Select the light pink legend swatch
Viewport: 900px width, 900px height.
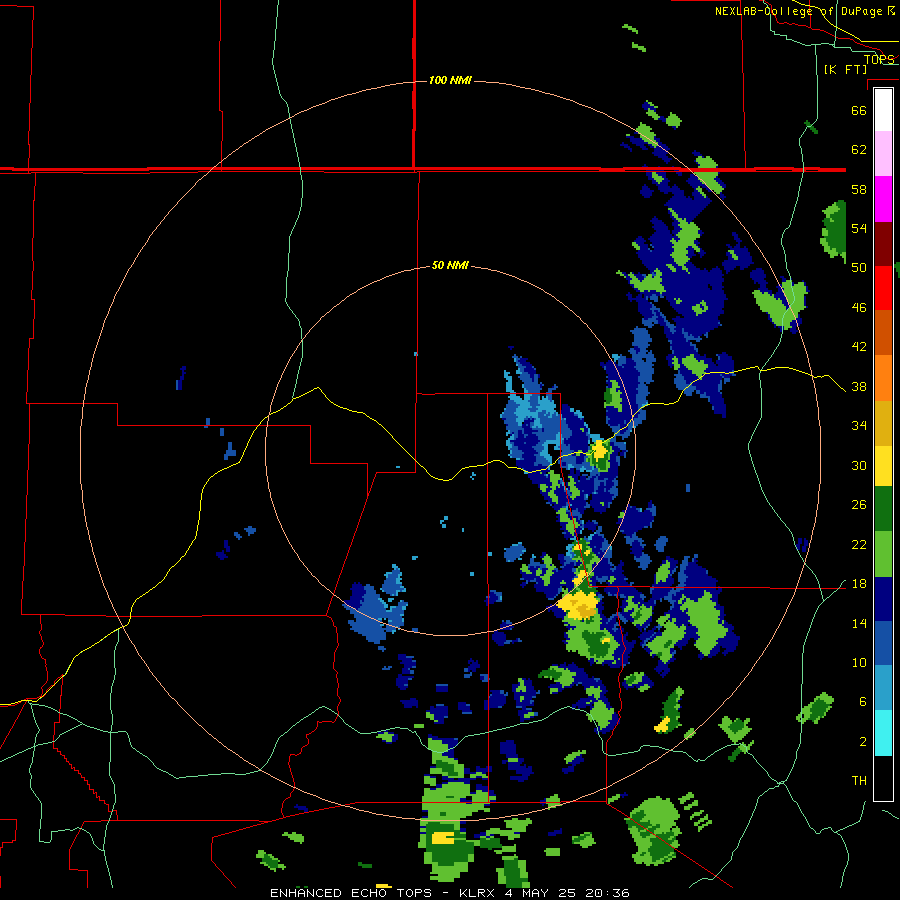point(883,154)
